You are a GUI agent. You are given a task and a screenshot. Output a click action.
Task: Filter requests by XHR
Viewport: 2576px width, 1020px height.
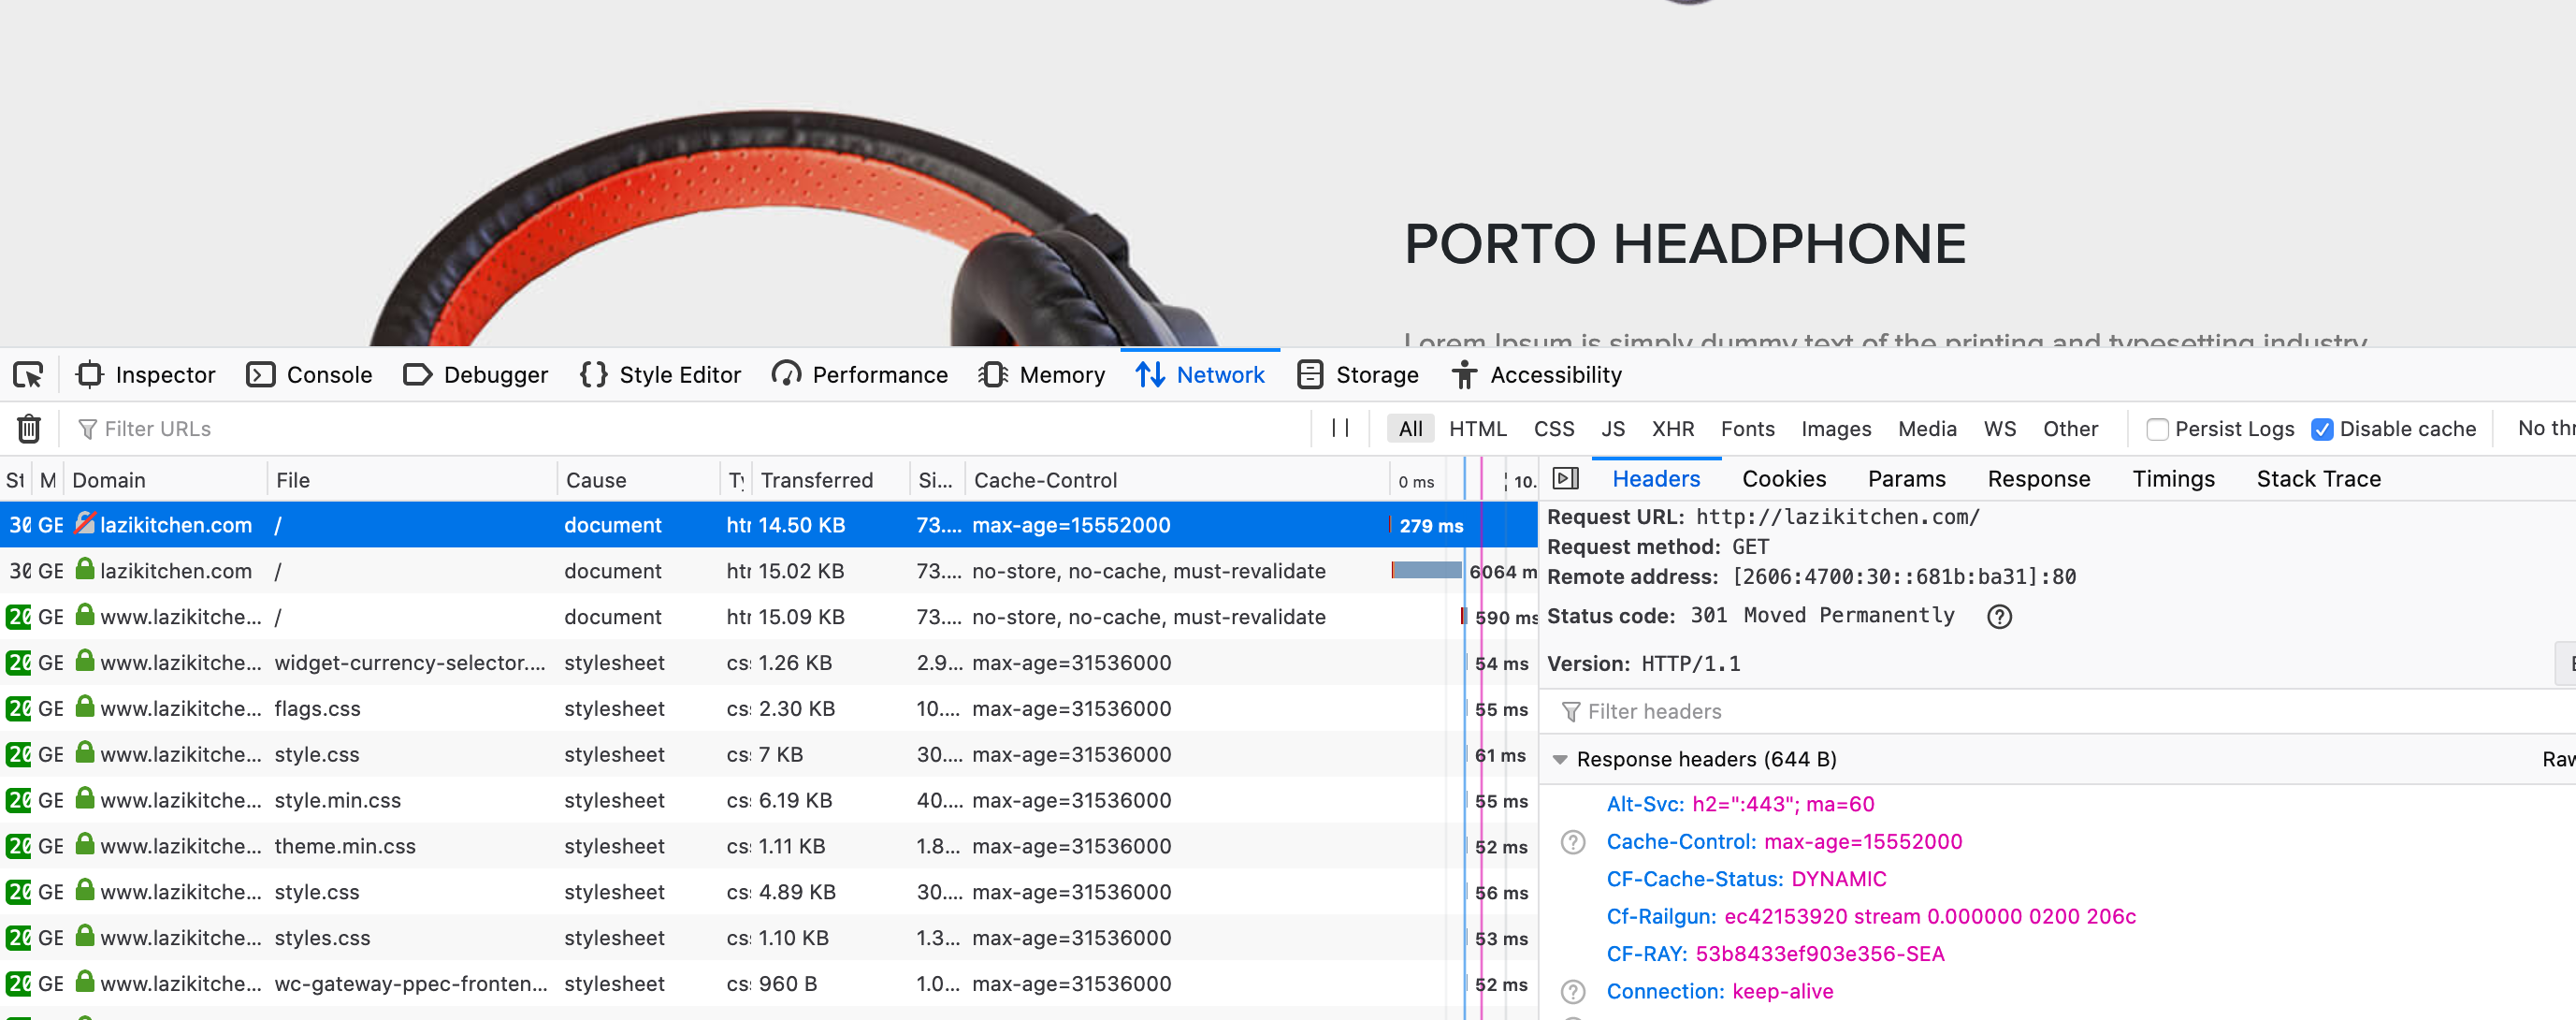(x=1672, y=429)
